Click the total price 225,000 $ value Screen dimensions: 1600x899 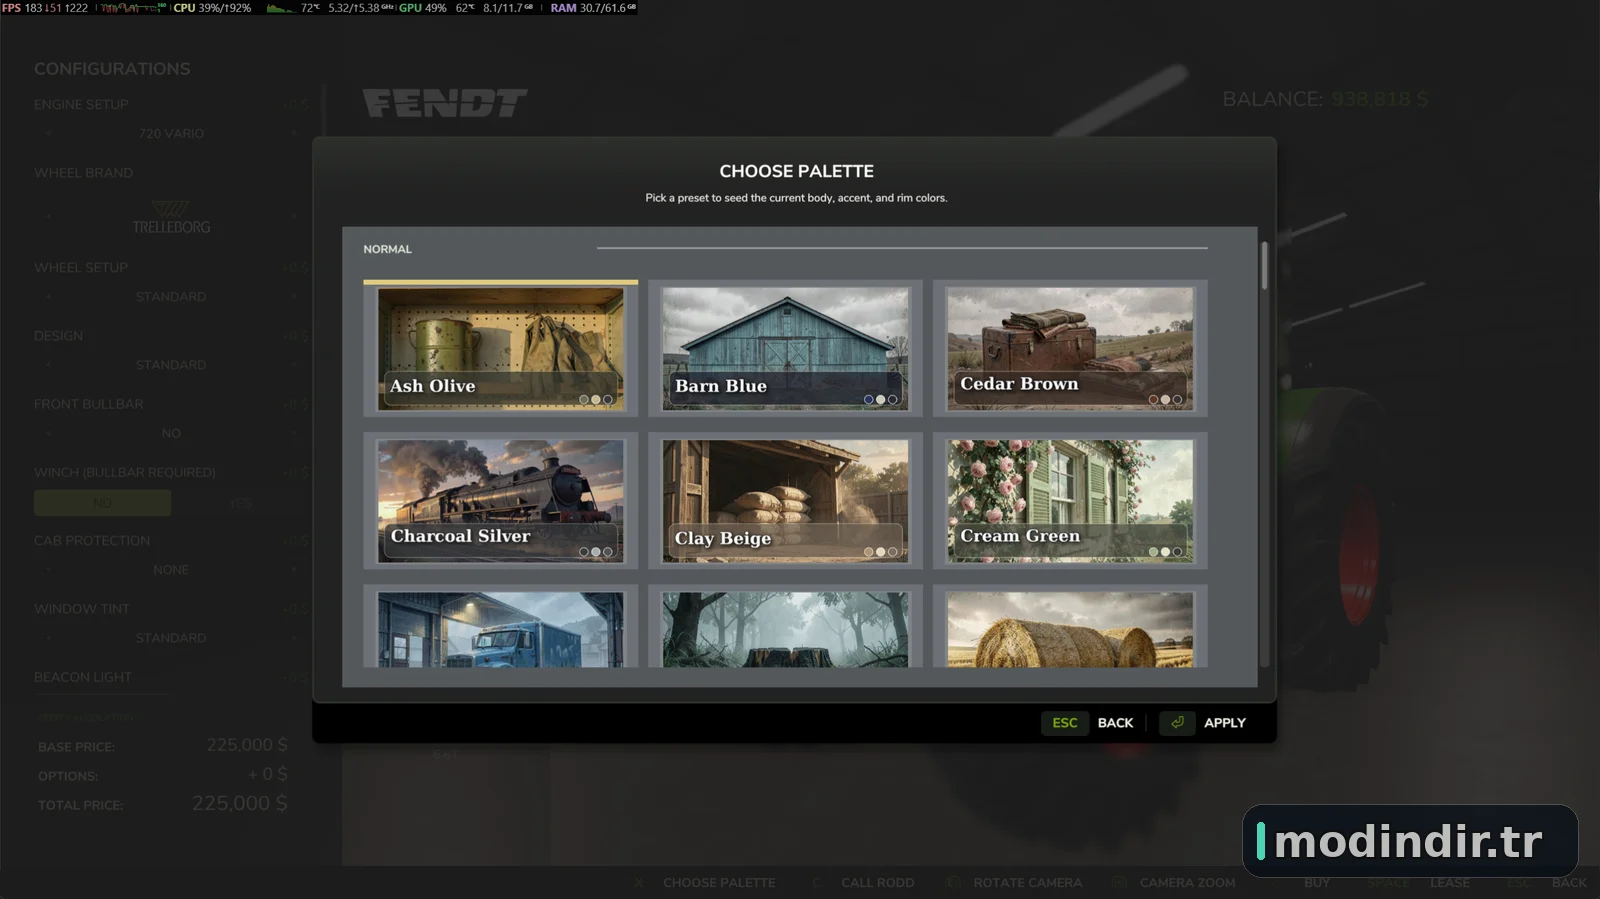tap(240, 804)
